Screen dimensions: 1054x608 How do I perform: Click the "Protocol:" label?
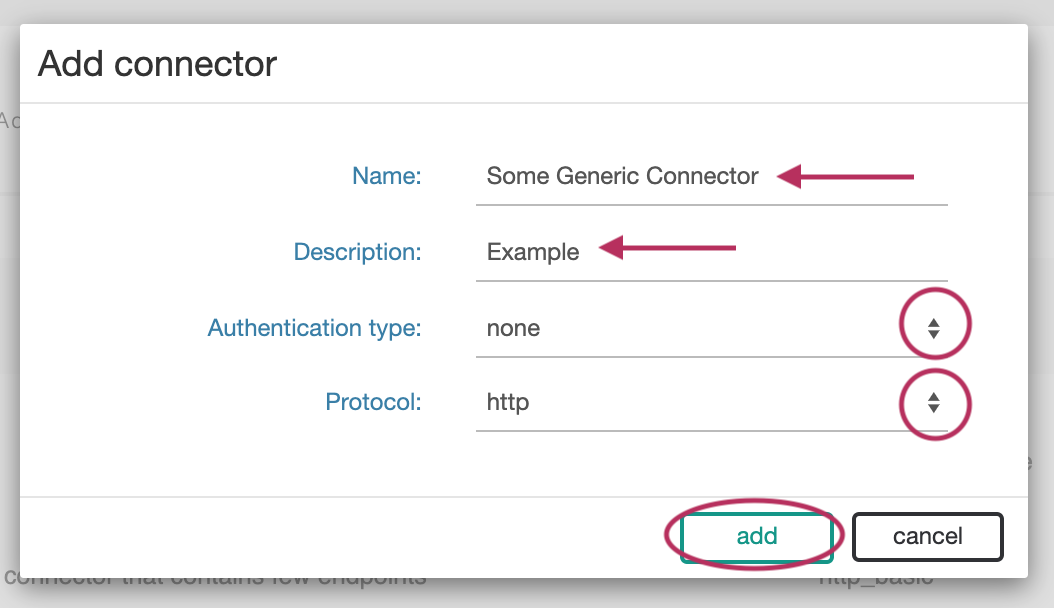coord(373,403)
